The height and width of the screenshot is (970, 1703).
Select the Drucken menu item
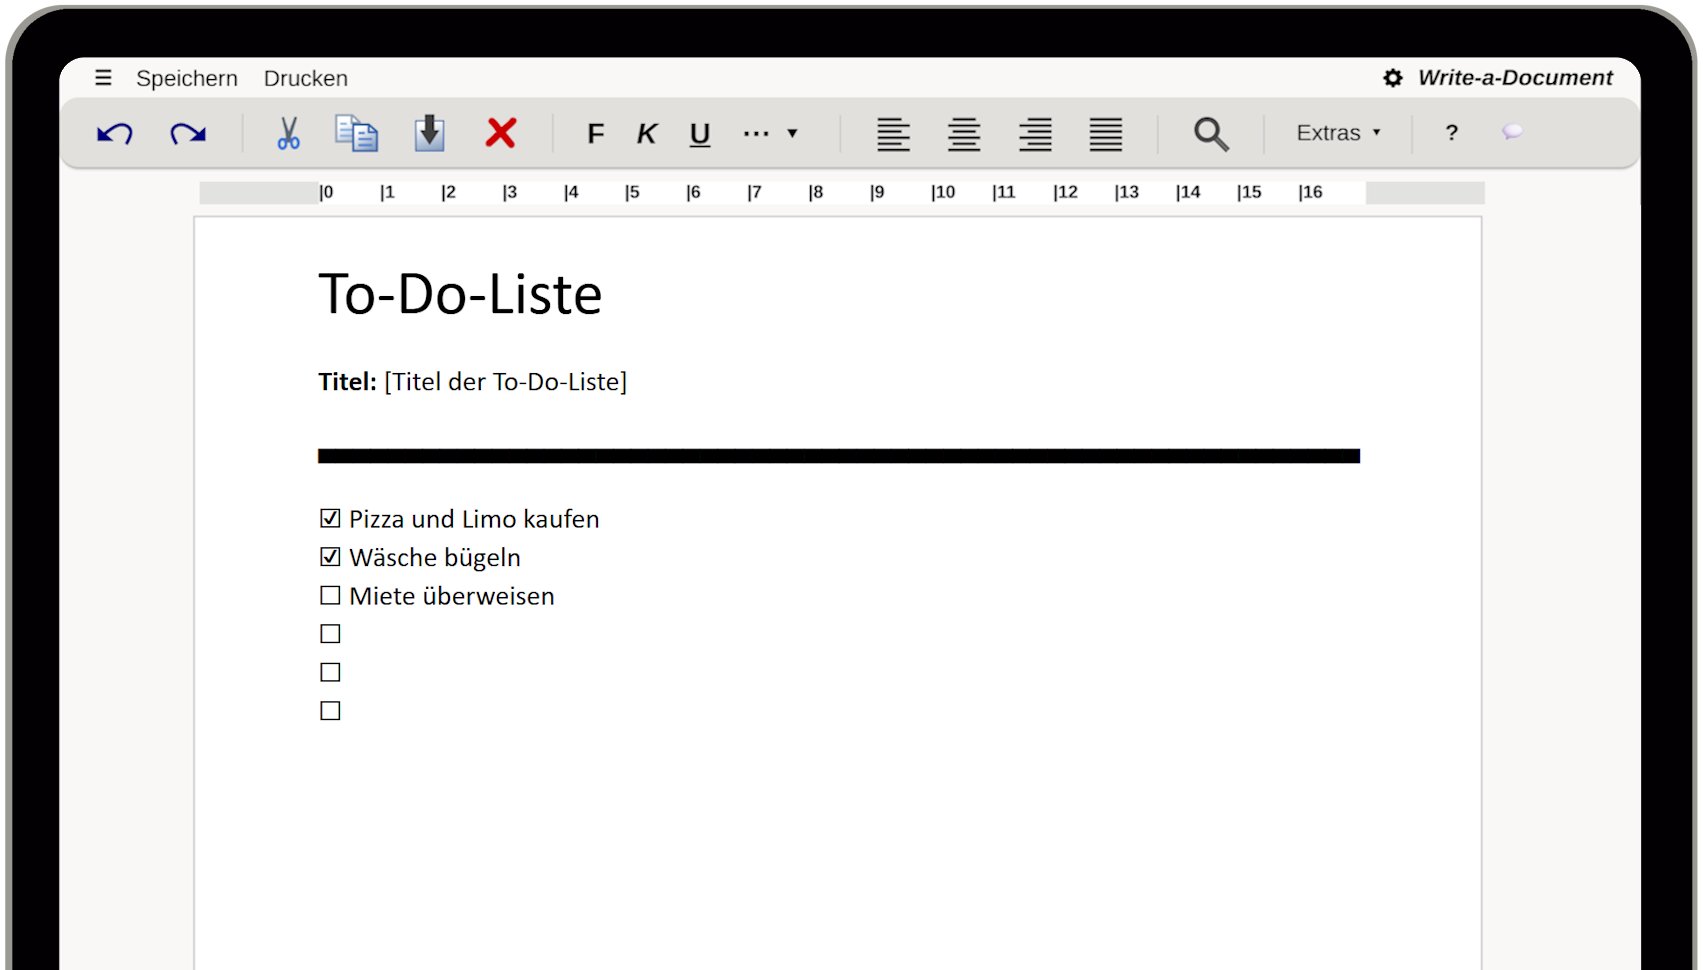(x=305, y=78)
